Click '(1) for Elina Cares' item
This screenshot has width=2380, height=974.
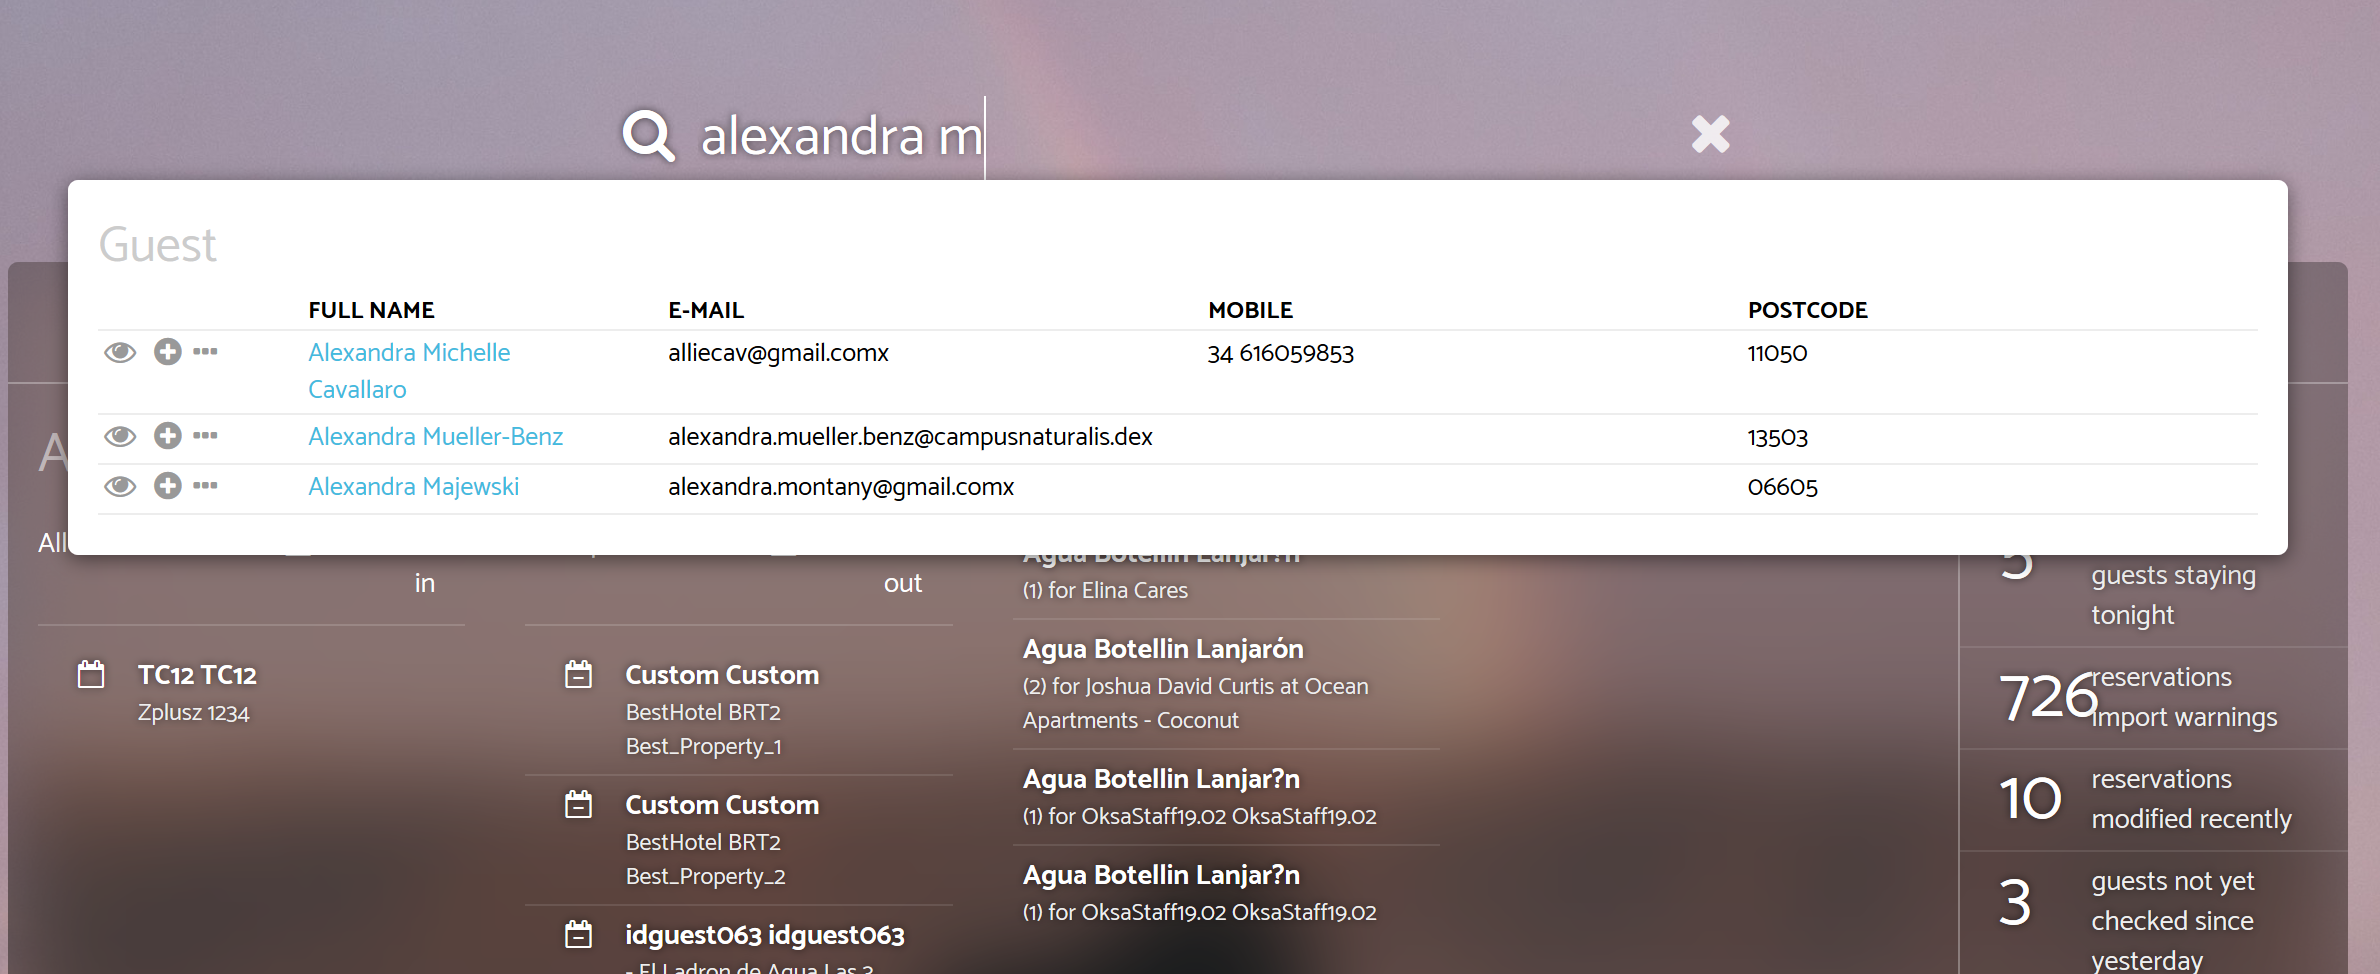[x=1105, y=591]
